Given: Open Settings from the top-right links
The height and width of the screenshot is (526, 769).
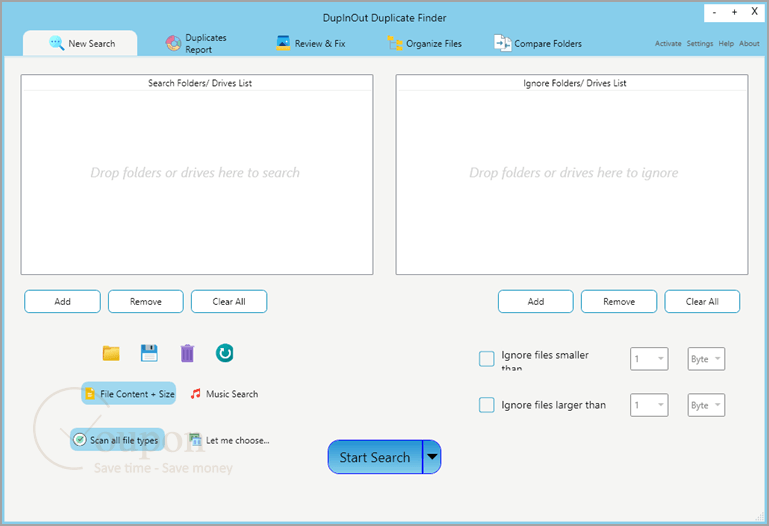Looking at the screenshot, I should 700,44.
